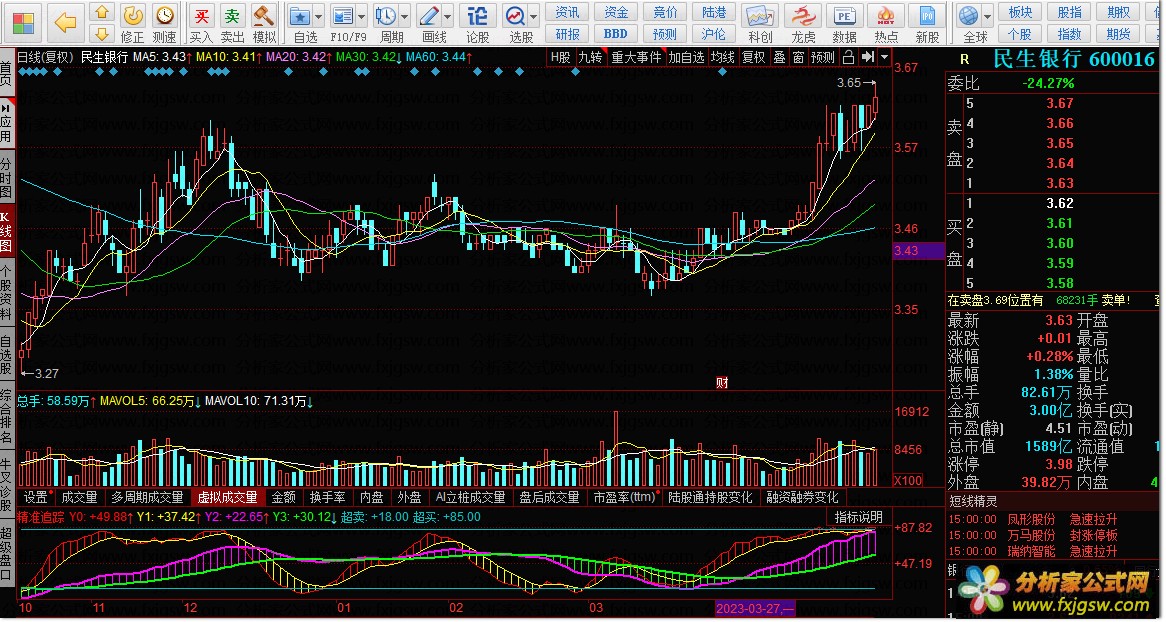Select the 金额 indicator tab
The height and width of the screenshot is (622, 1166).
pyautogui.click(x=283, y=497)
